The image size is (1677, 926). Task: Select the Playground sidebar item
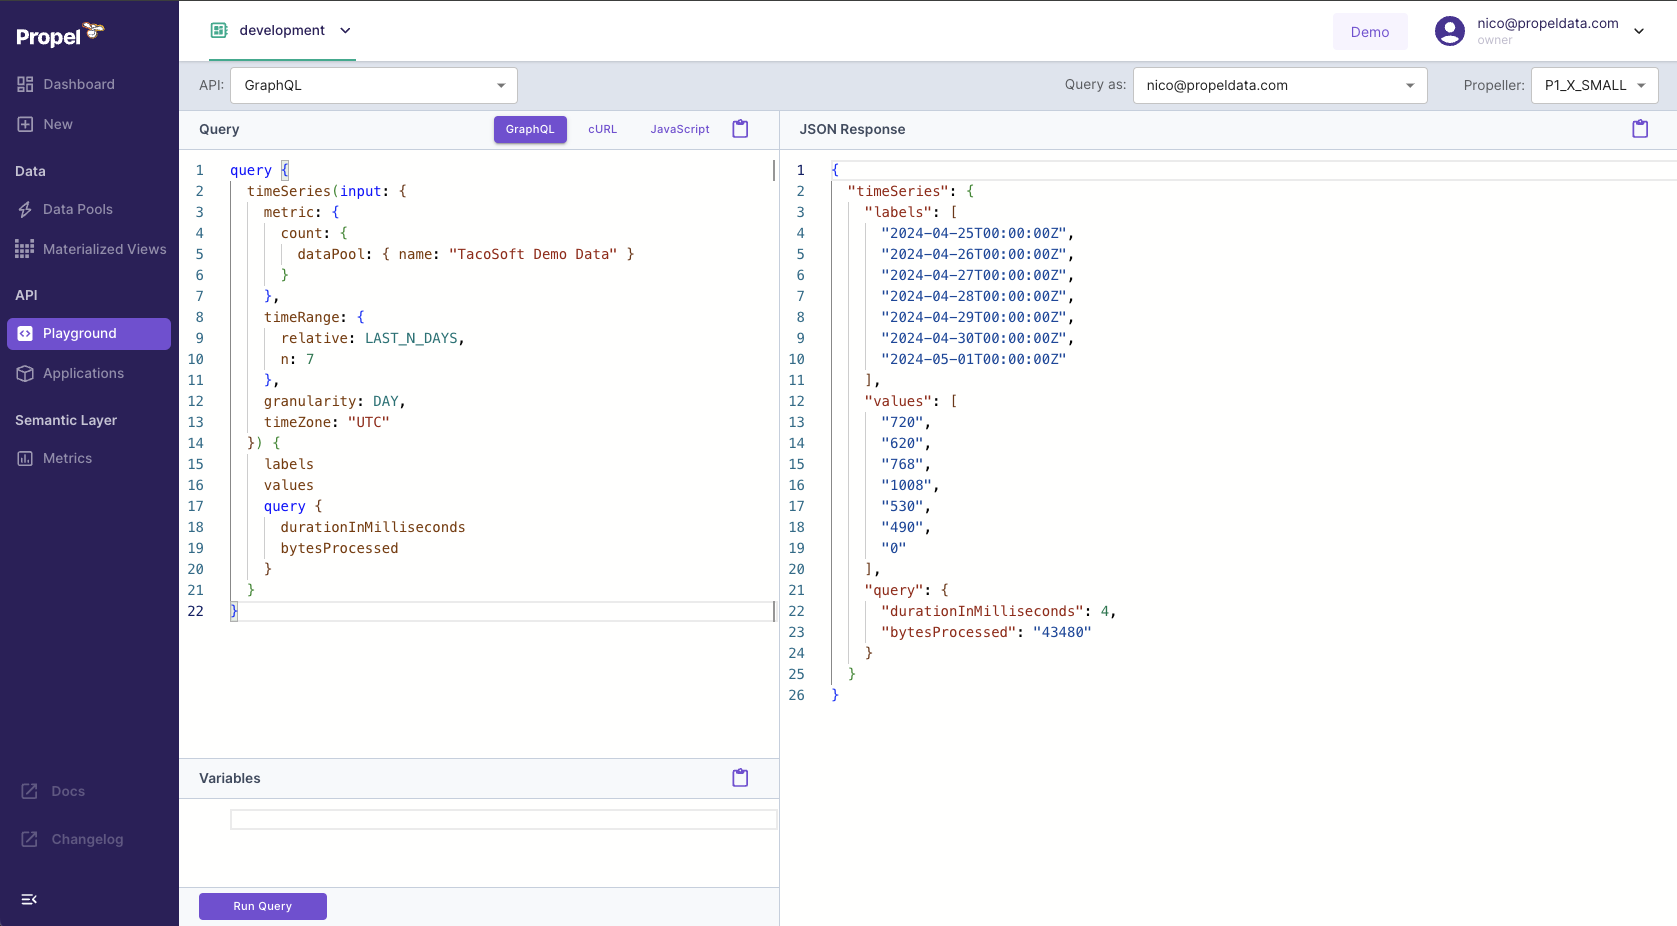(x=82, y=333)
